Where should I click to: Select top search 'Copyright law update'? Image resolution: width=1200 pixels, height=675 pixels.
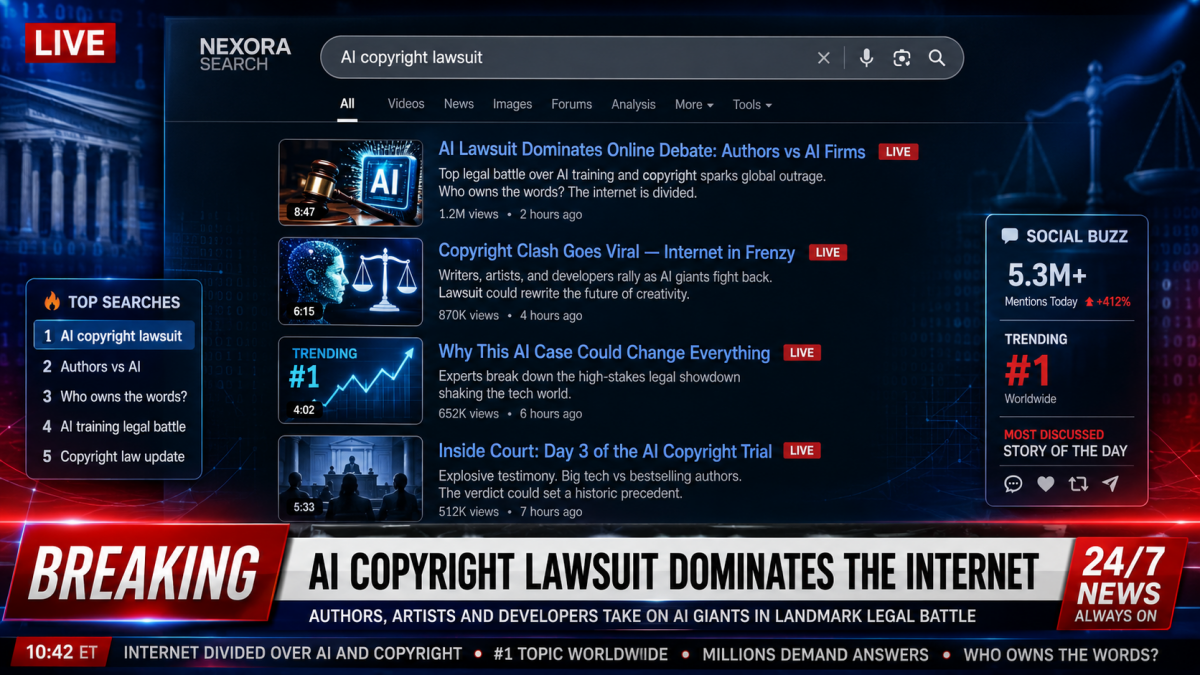(114, 456)
